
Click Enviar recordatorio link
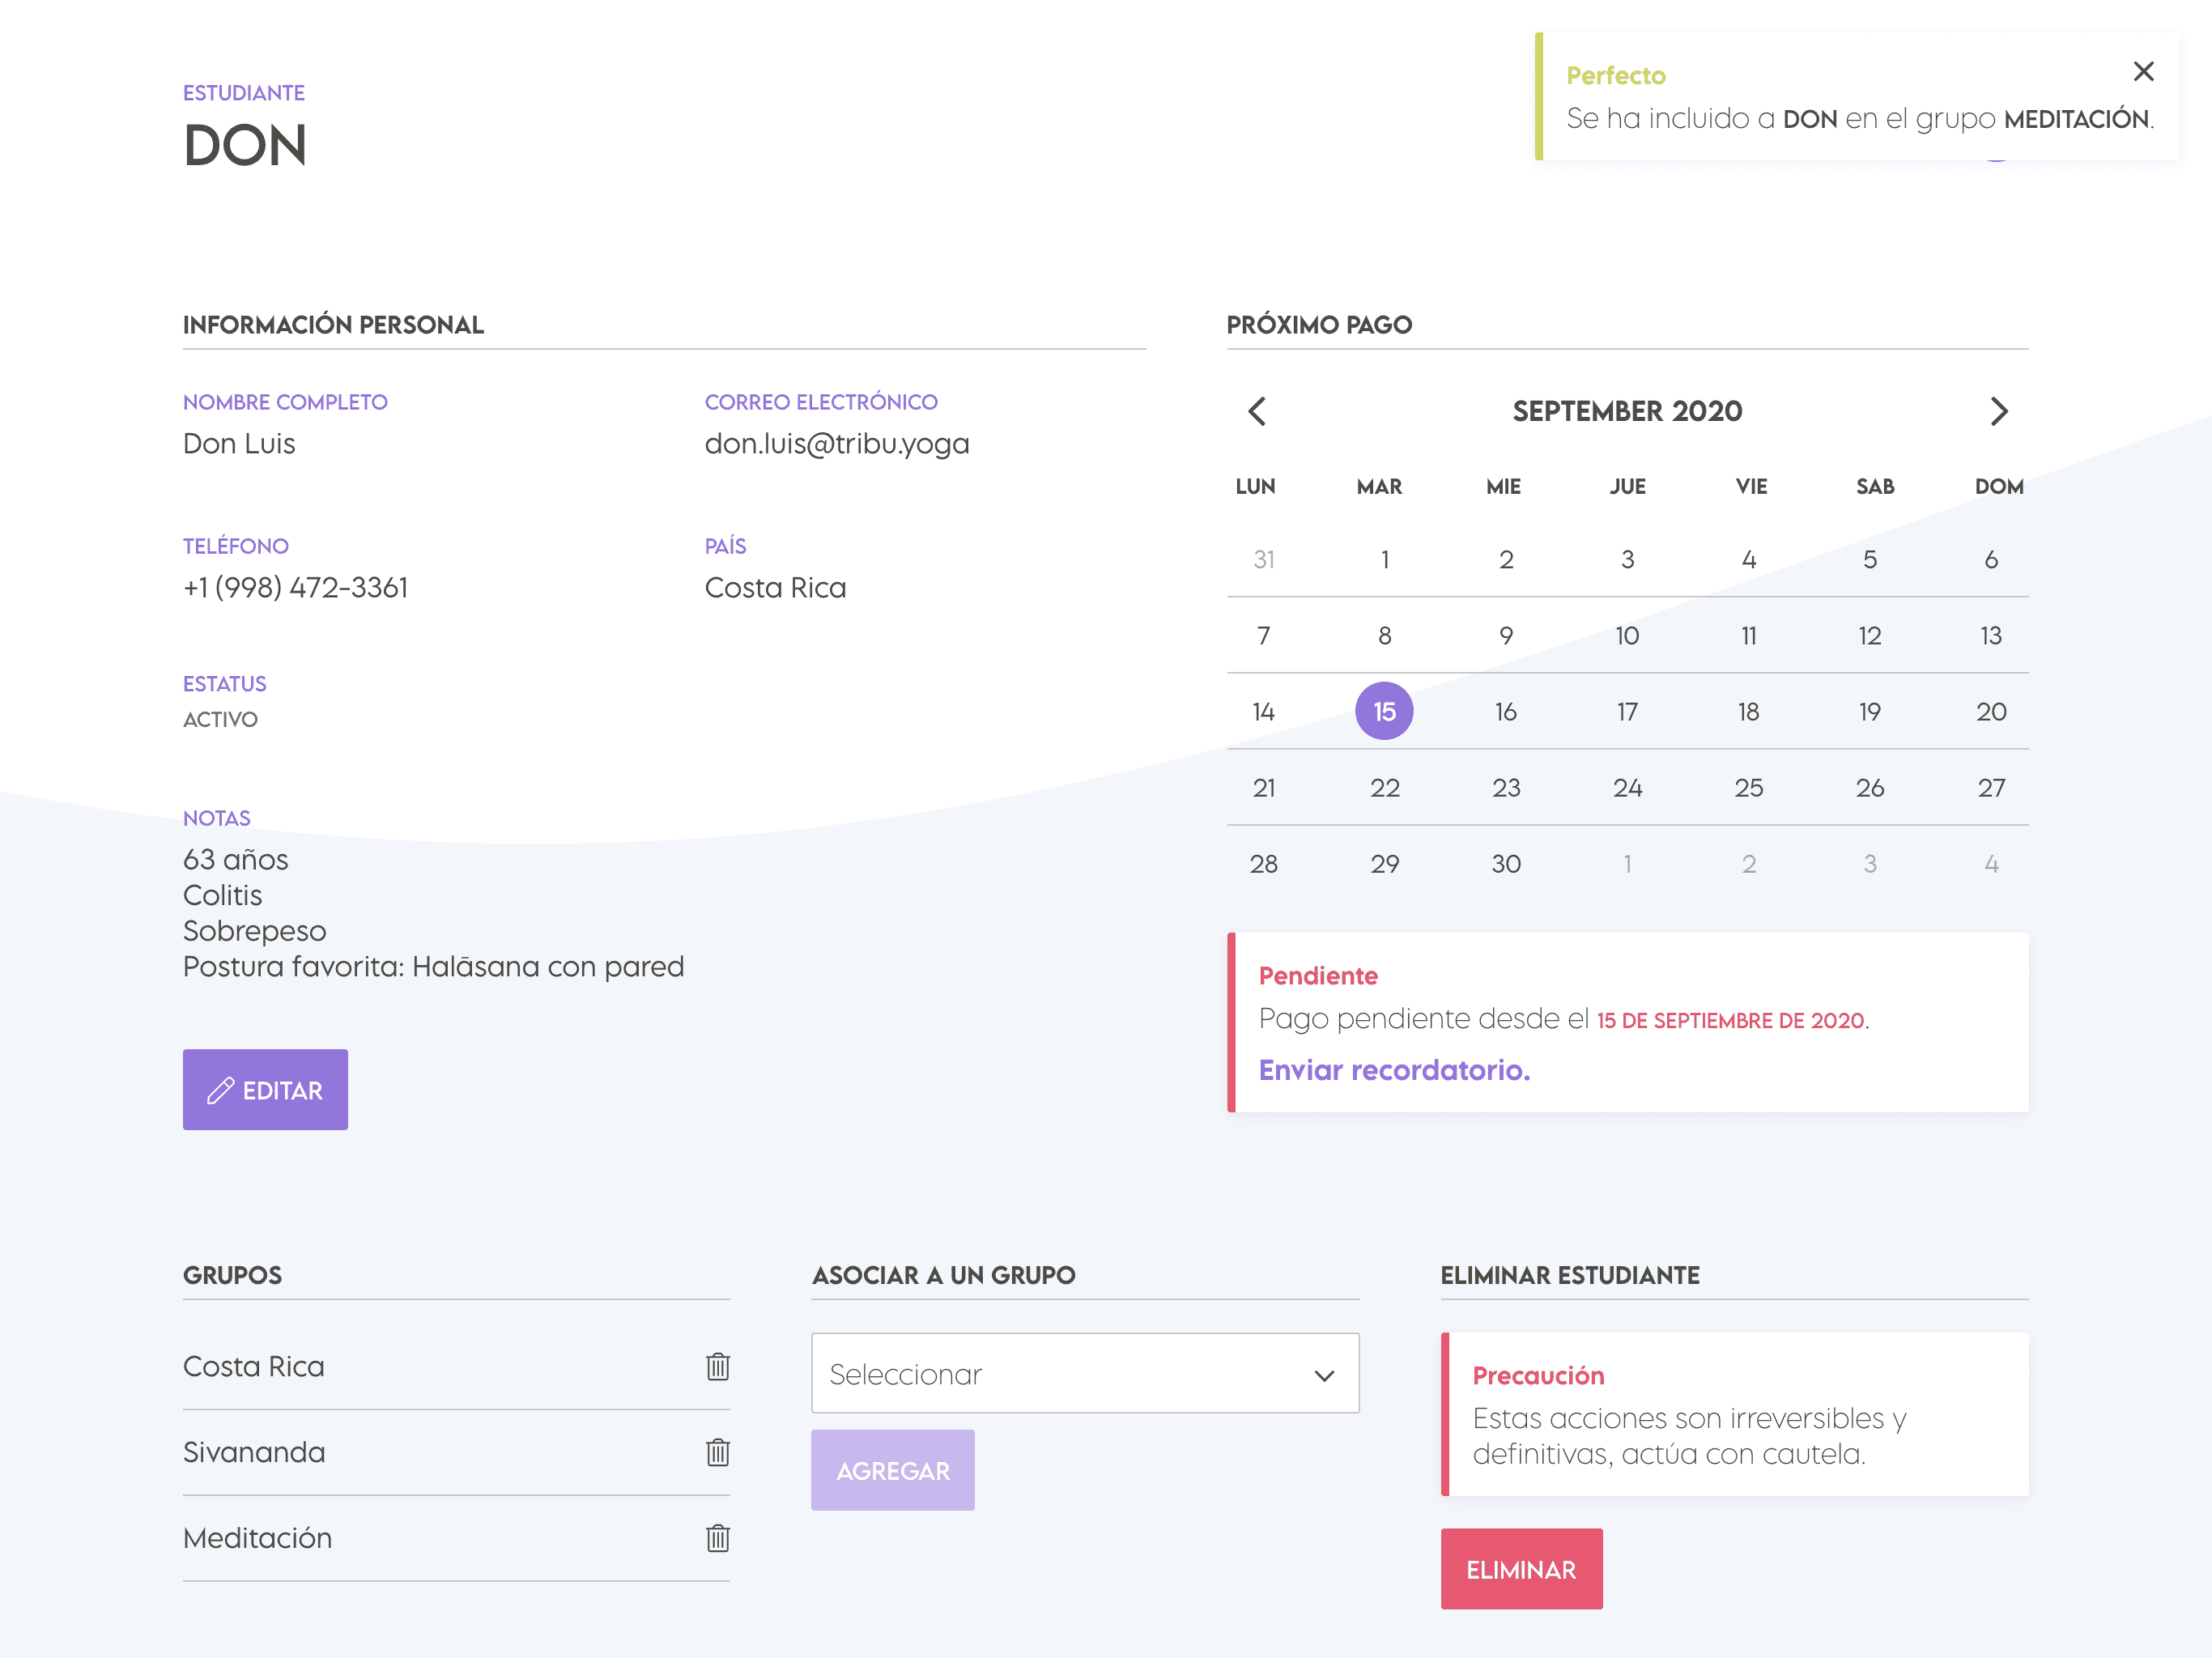[1394, 1070]
